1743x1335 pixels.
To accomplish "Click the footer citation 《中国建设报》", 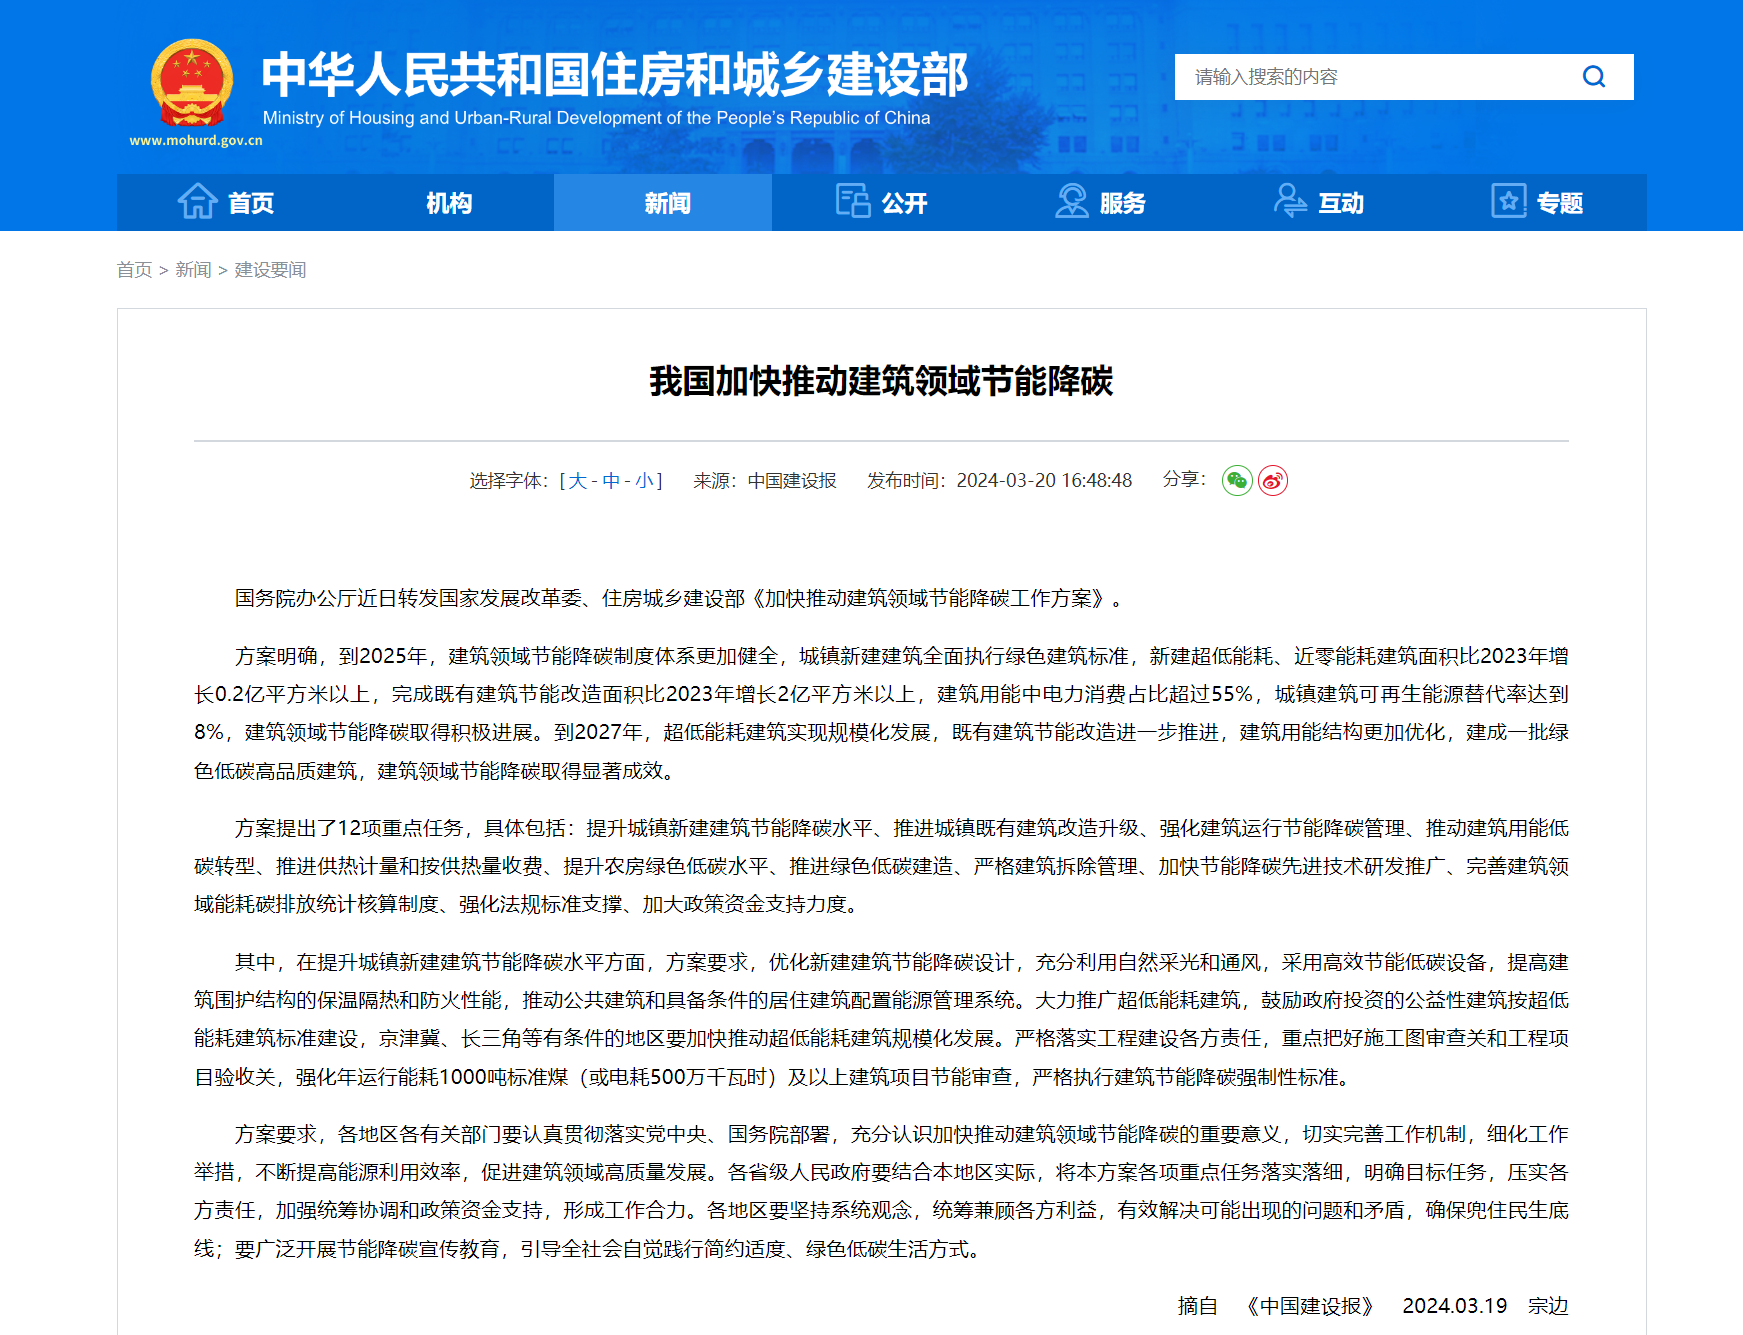I will point(1310,1306).
